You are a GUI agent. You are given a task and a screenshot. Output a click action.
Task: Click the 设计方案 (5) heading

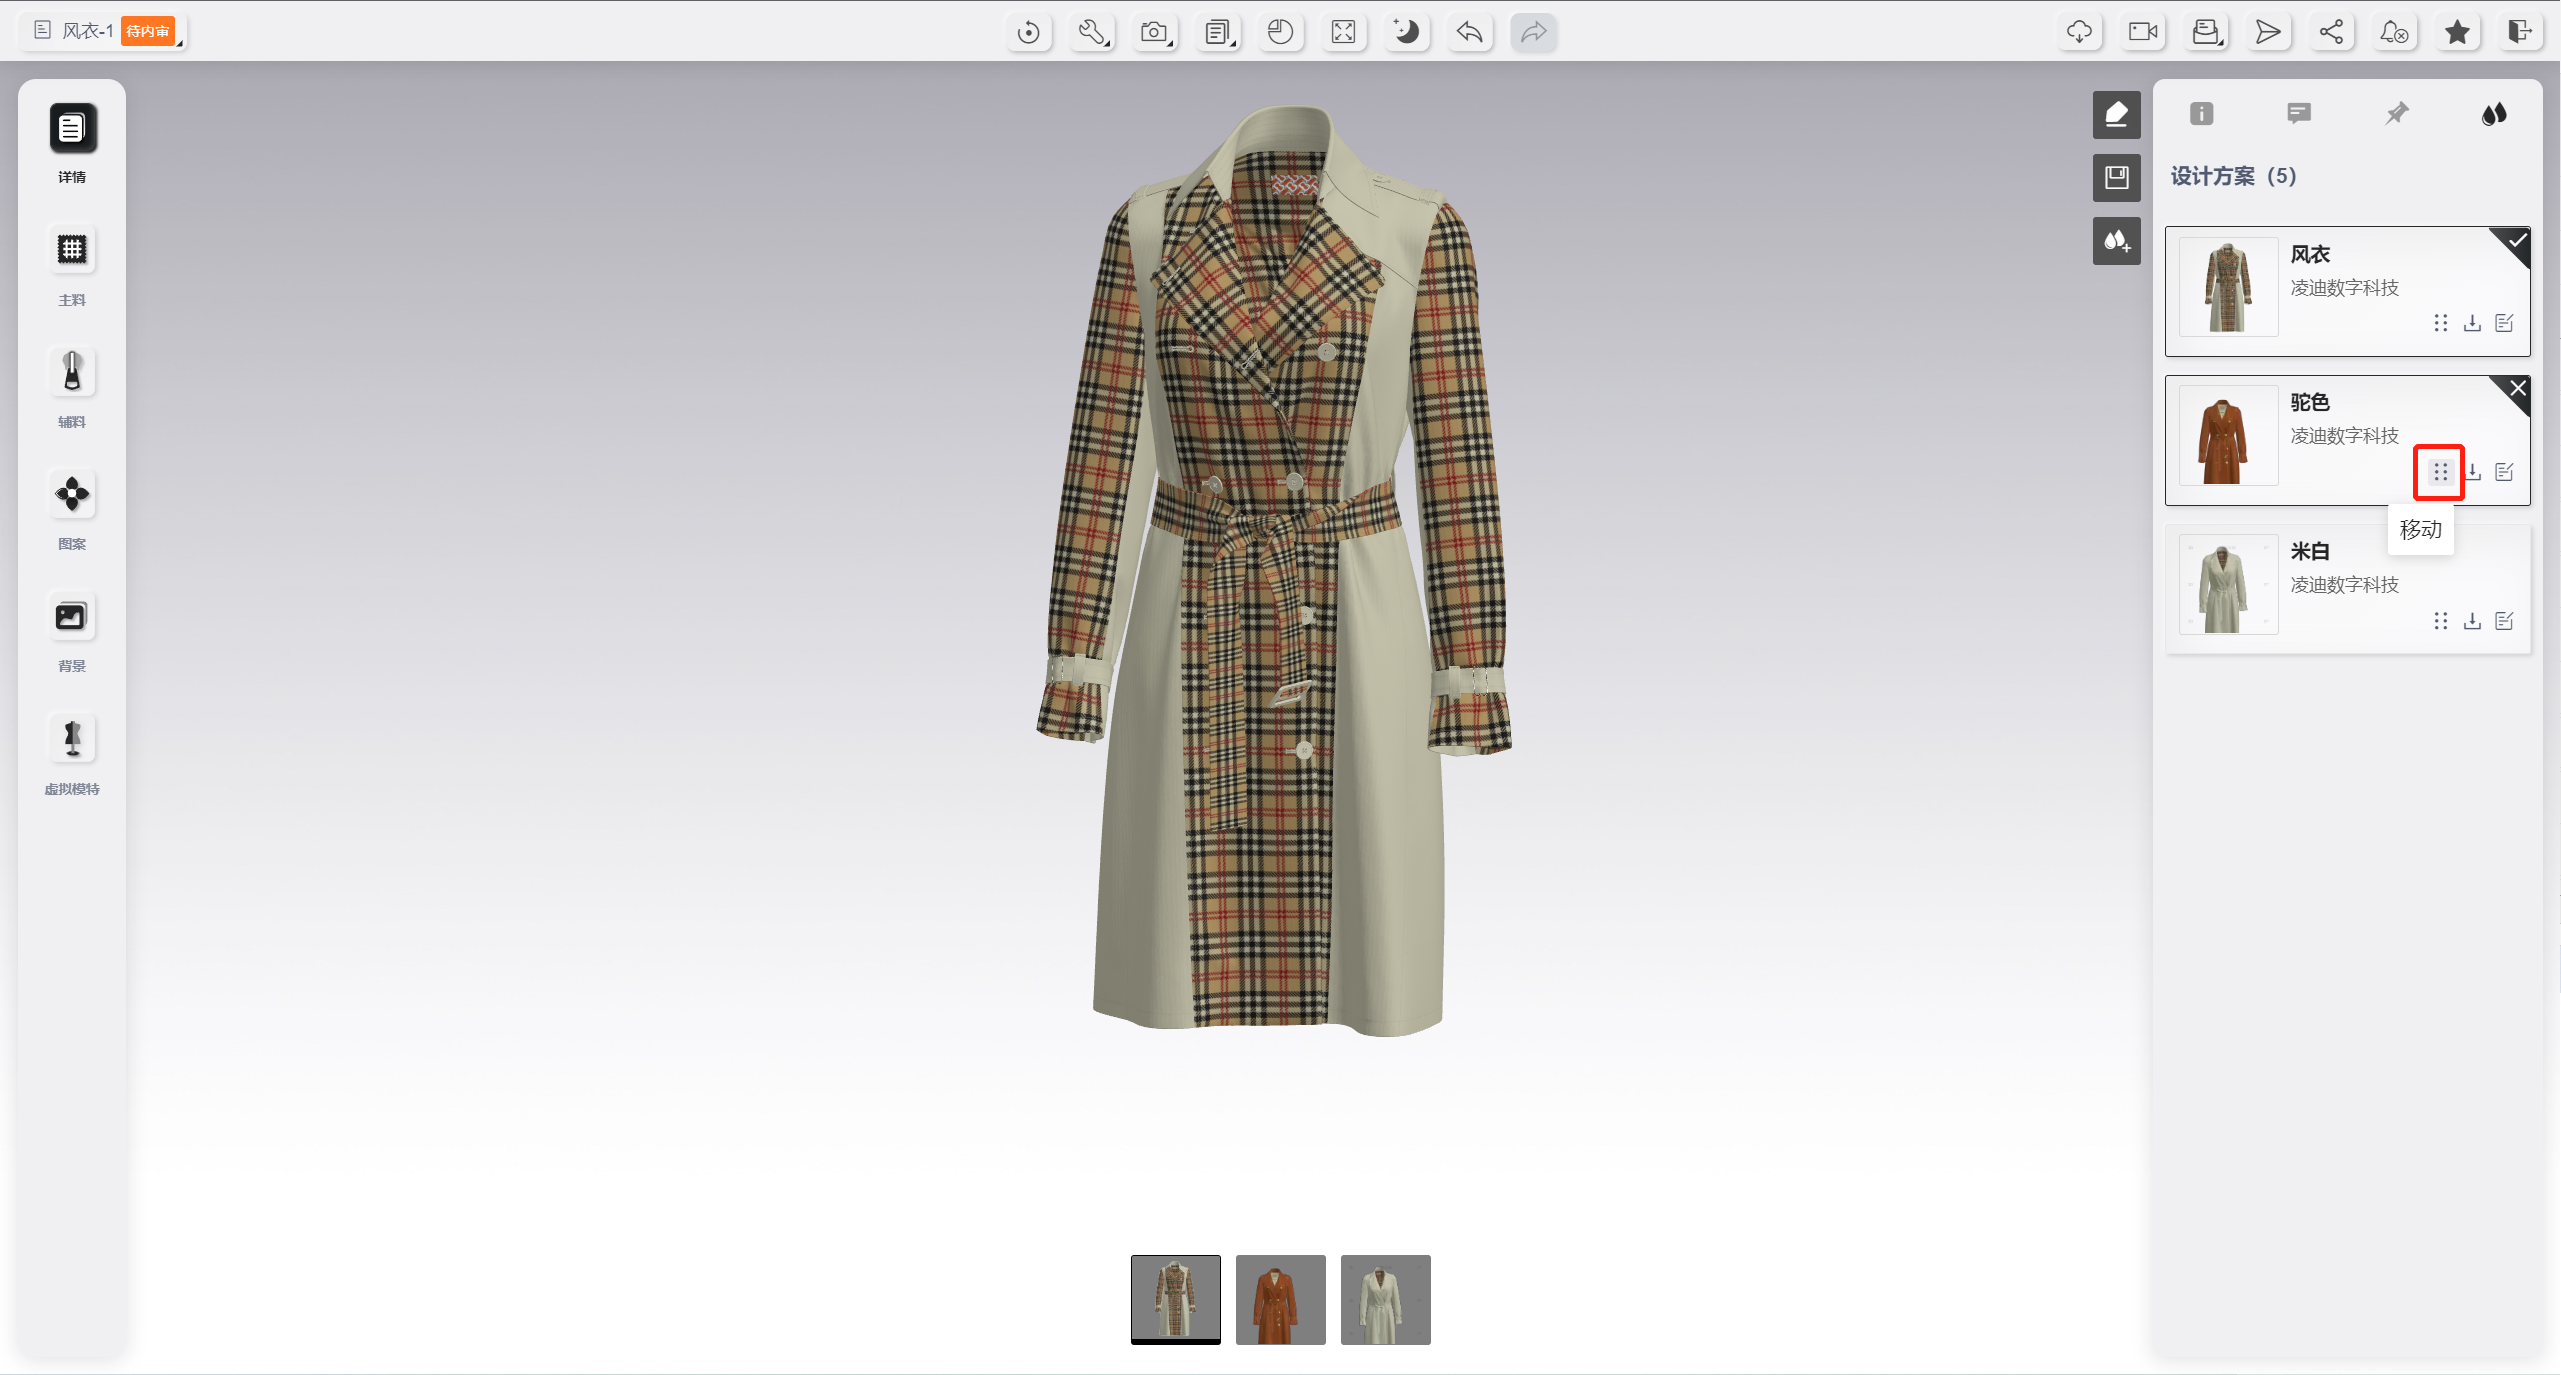[x=2233, y=176]
